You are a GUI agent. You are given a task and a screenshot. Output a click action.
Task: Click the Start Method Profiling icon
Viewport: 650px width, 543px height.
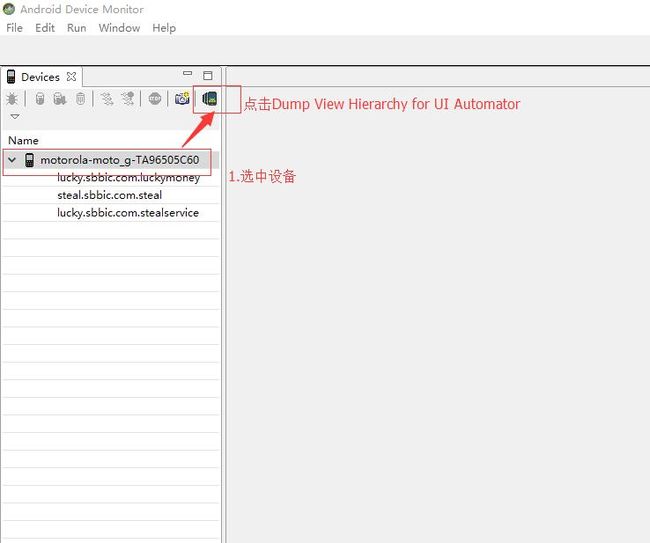pos(128,99)
